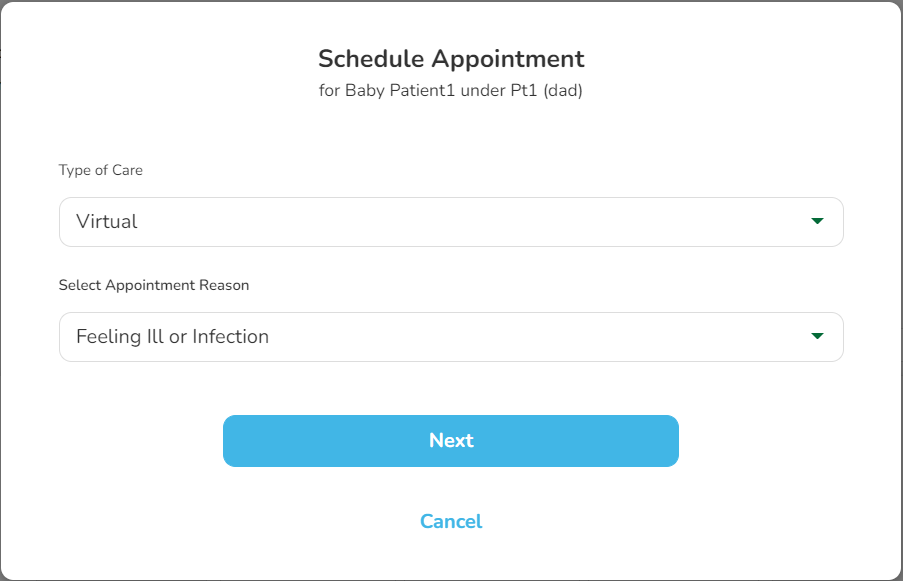This screenshot has height=581, width=903.
Task: Cancel scheduling the appointment
Action: (451, 521)
